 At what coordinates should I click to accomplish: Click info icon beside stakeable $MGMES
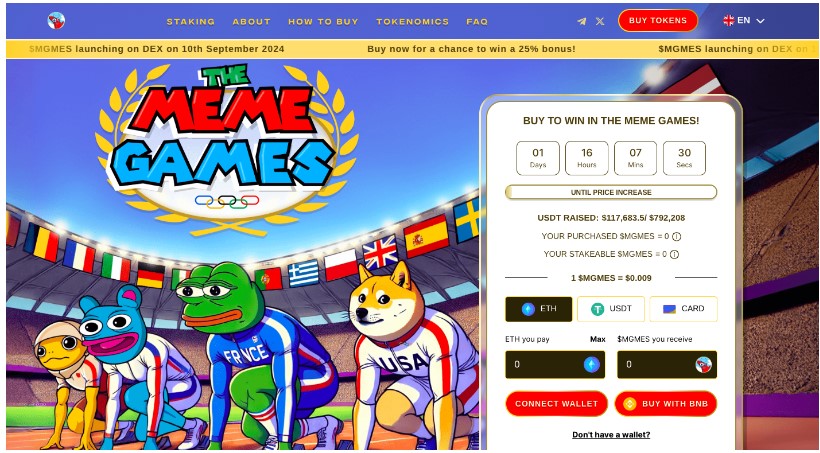675,254
